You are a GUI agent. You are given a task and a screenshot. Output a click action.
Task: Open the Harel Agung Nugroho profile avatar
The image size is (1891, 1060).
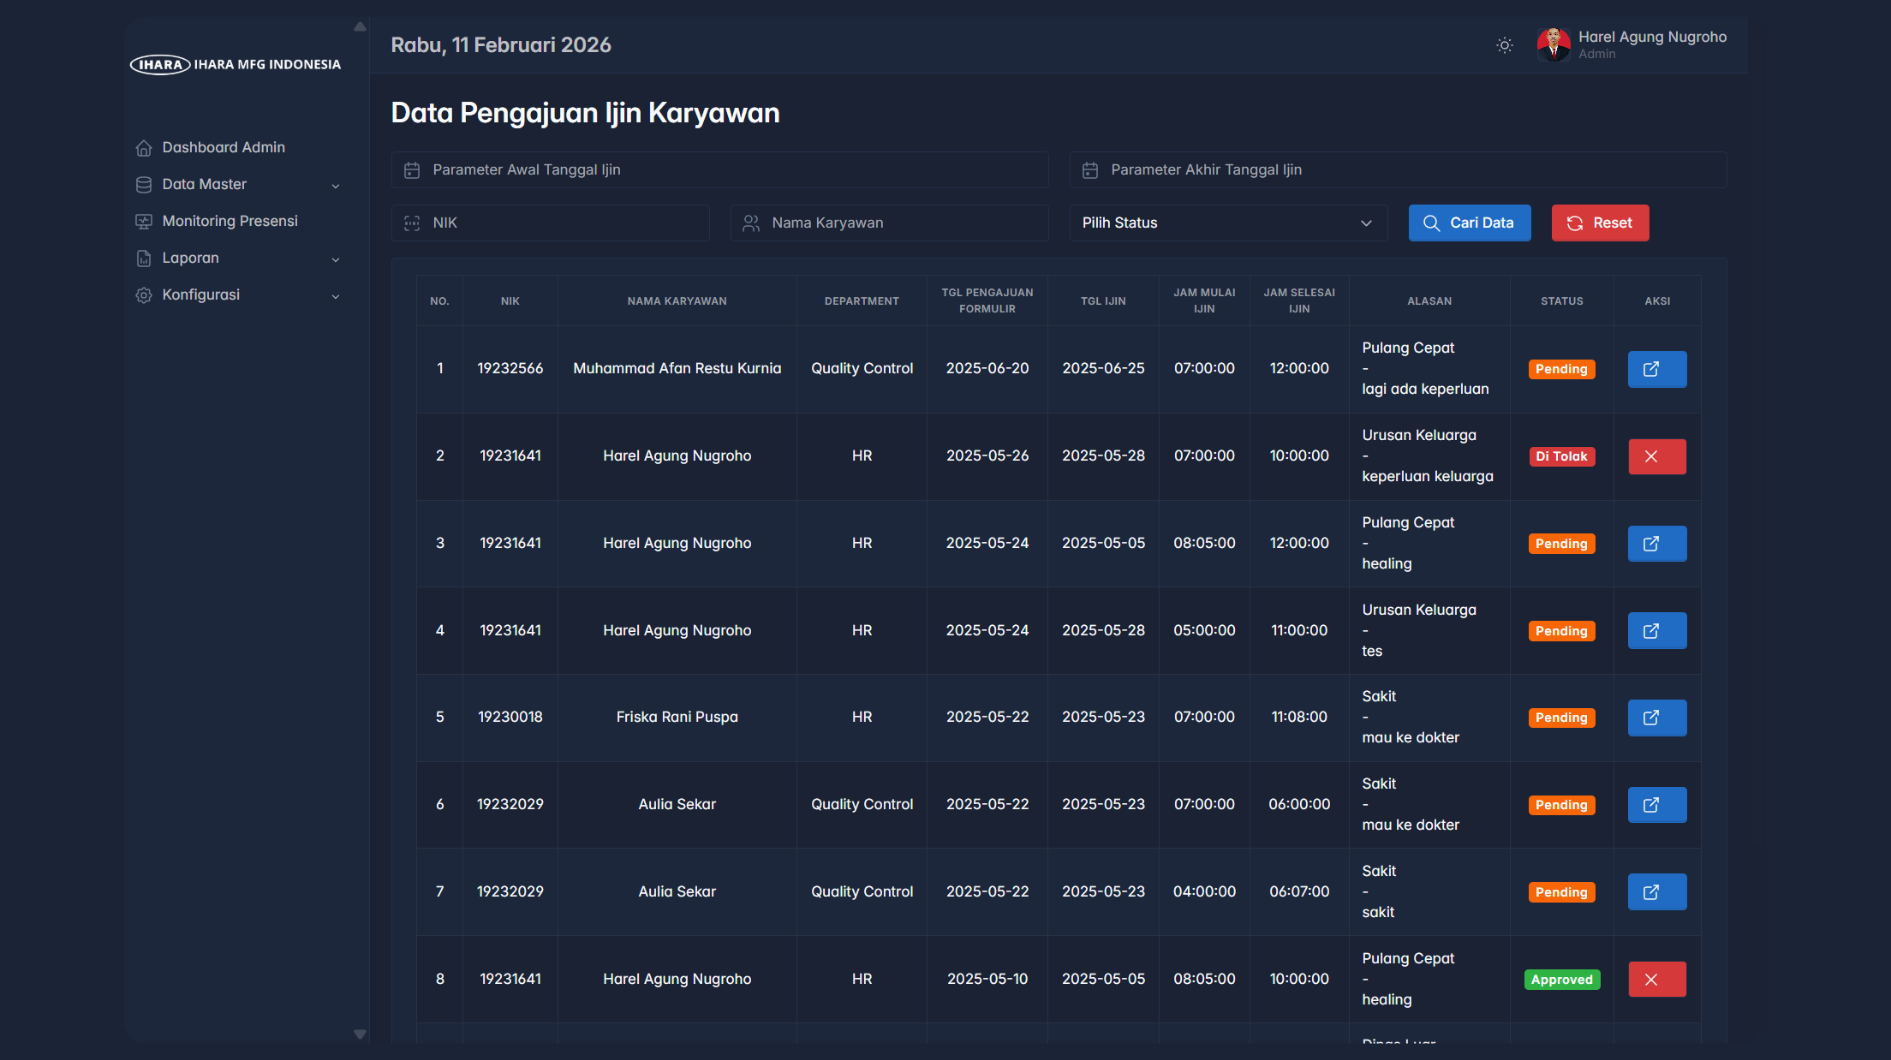point(1553,44)
